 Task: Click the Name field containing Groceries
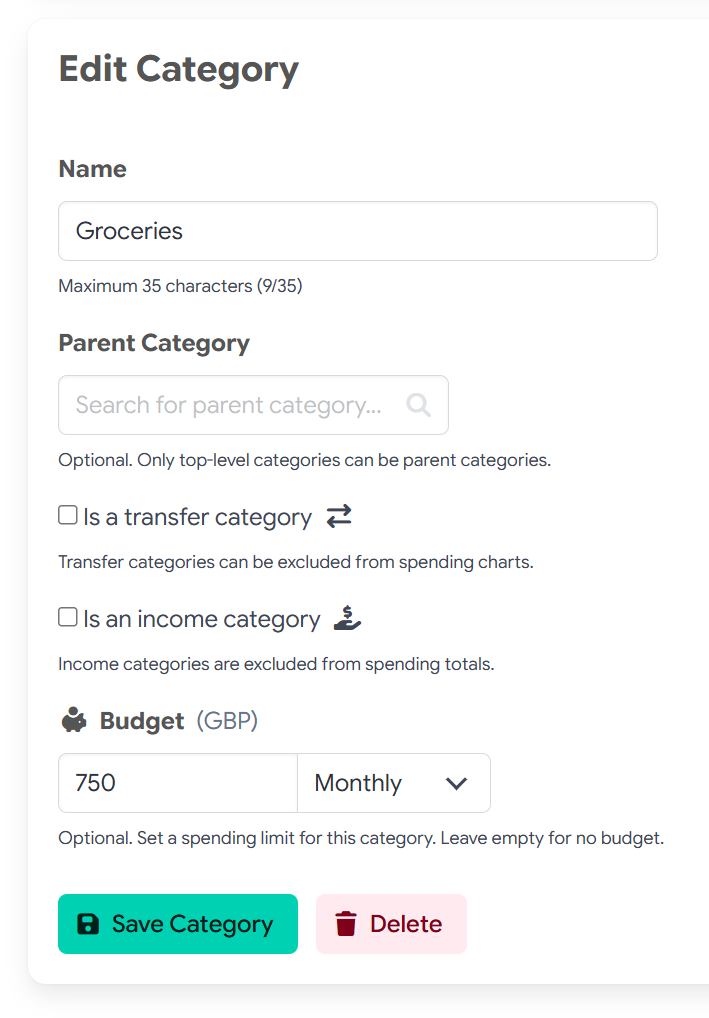[357, 231]
